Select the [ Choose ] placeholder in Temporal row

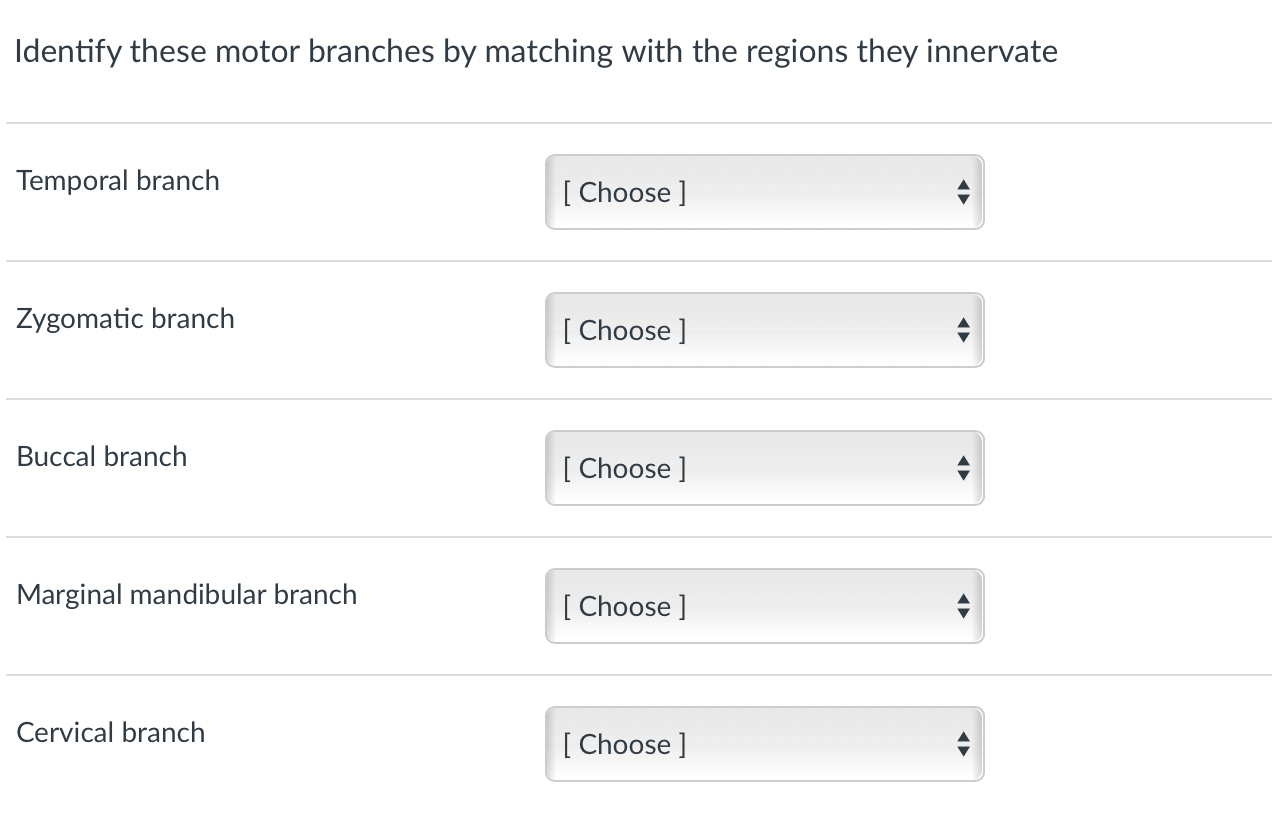coord(624,192)
